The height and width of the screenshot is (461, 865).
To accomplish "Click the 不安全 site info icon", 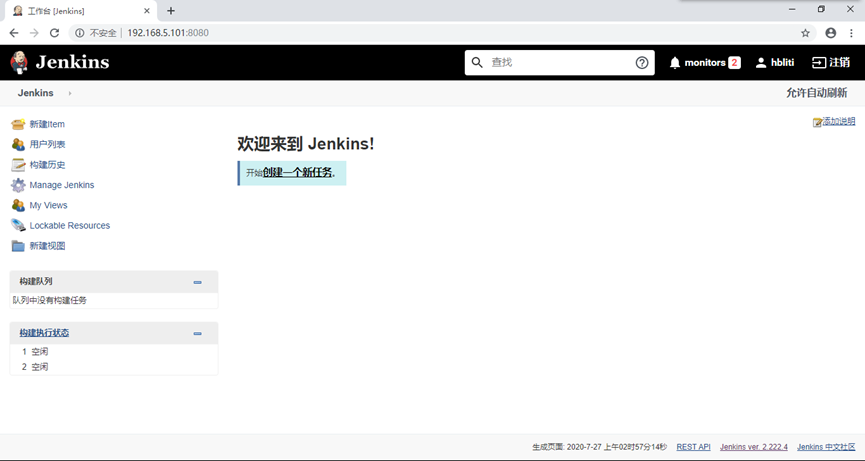I will point(80,33).
